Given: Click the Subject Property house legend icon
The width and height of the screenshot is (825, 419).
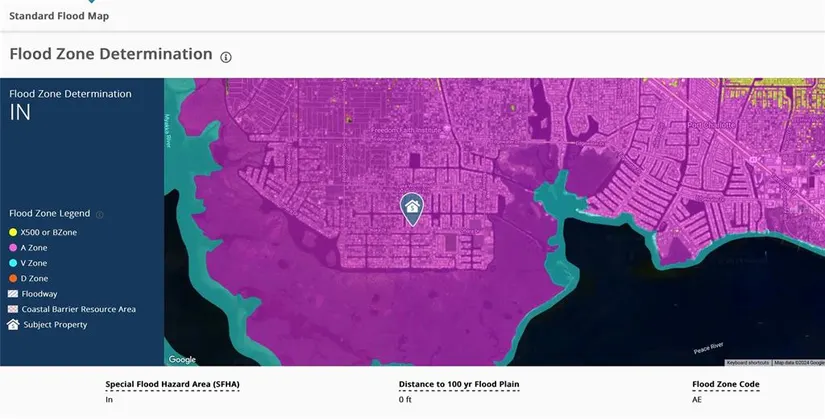Looking at the screenshot, I should click(13, 325).
